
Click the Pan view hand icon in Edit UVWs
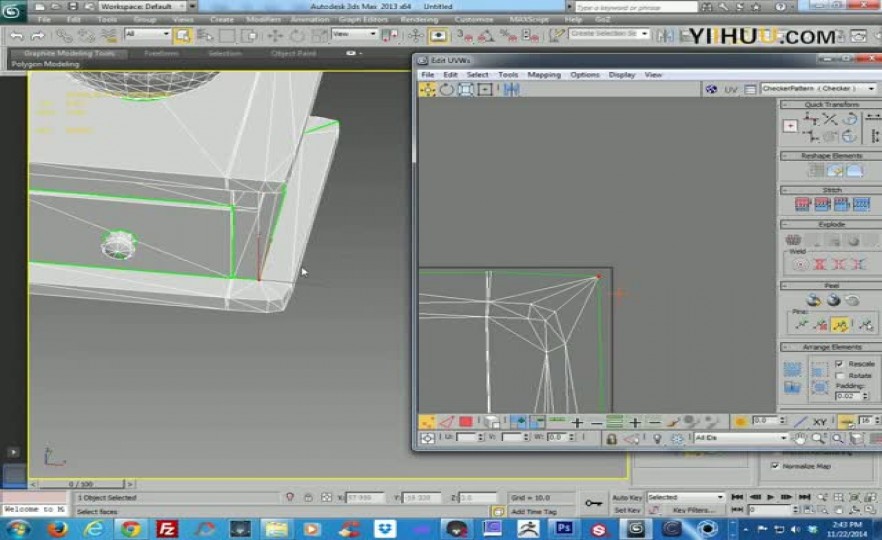point(799,438)
